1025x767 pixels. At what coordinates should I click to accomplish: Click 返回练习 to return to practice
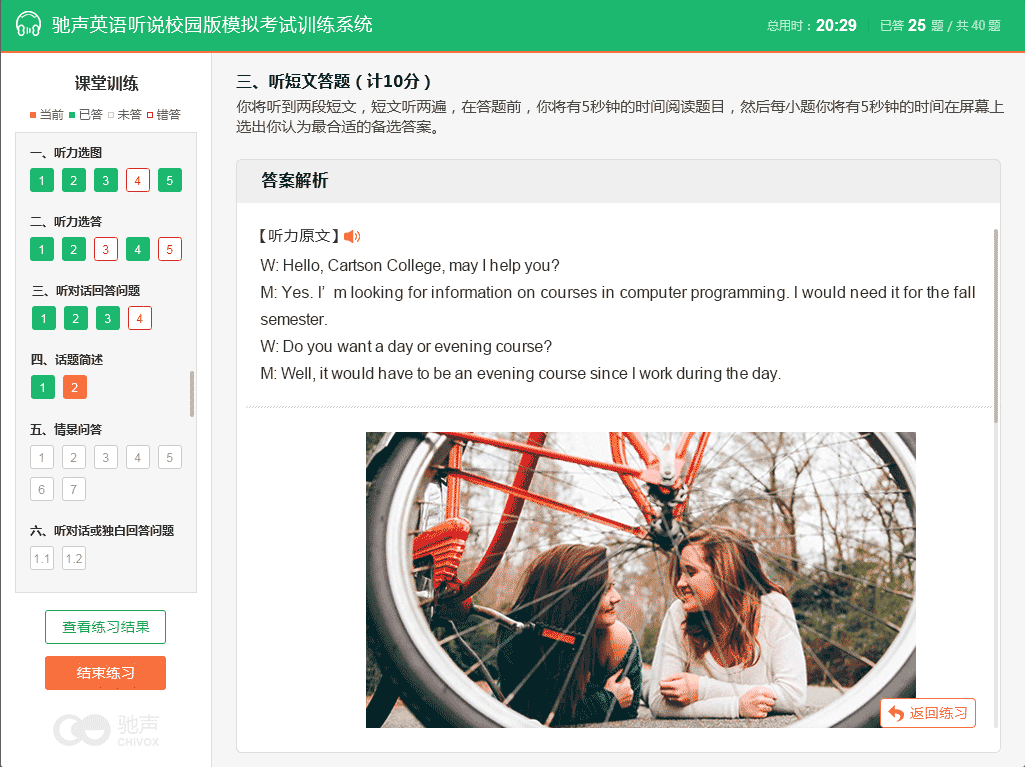pyautogui.click(x=928, y=713)
